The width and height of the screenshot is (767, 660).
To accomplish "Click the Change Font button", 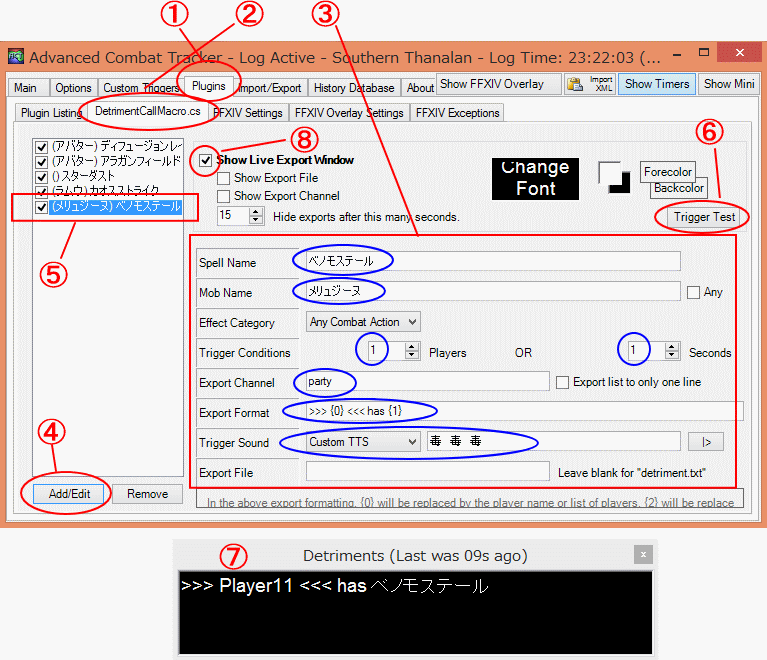I will click(x=535, y=179).
